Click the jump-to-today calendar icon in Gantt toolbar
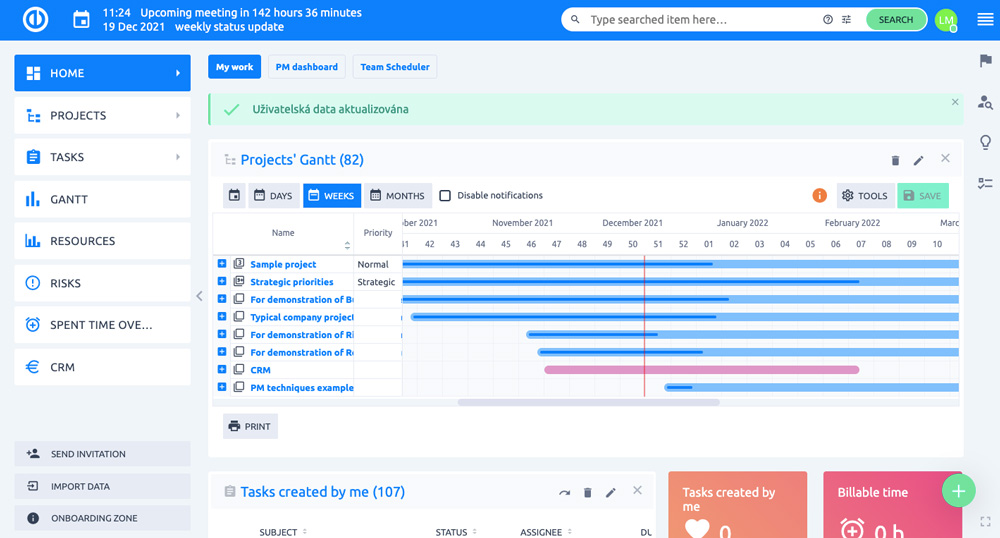The height and width of the screenshot is (538, 1000). 235,196
